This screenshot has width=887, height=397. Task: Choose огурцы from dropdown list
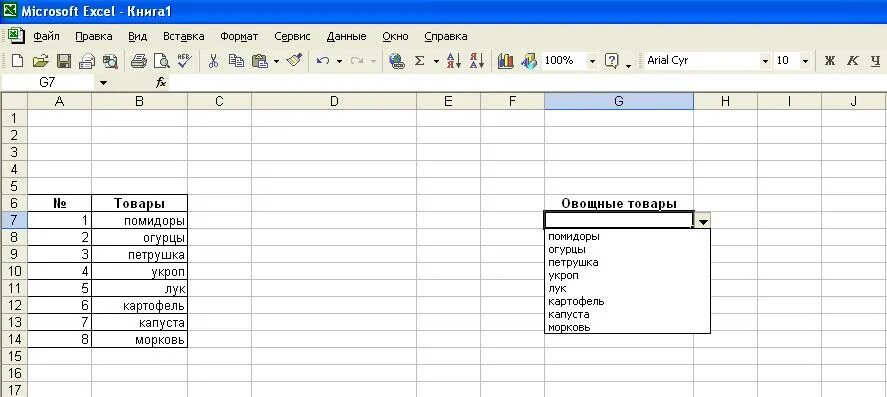[x=627, y=249]
